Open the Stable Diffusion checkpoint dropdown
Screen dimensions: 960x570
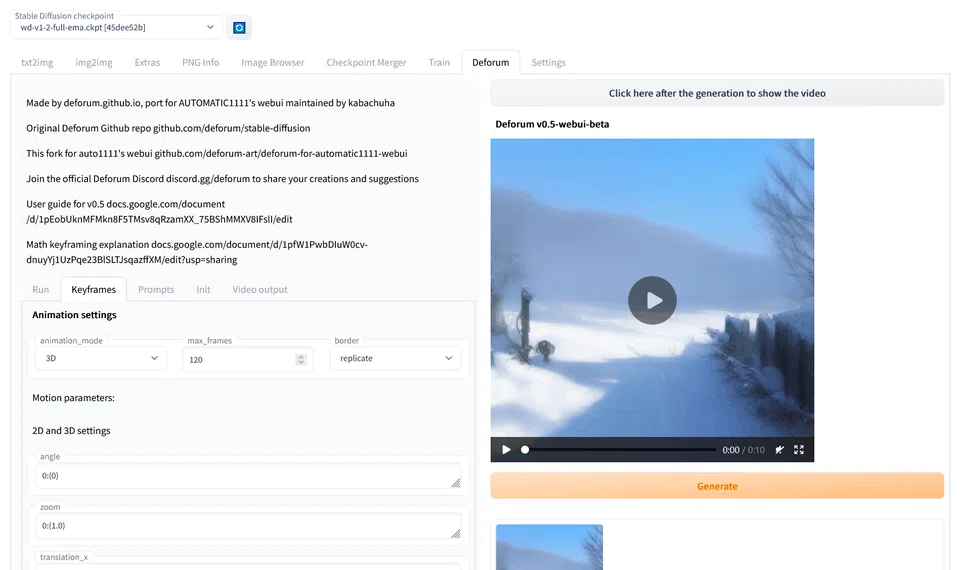[117, 28]
